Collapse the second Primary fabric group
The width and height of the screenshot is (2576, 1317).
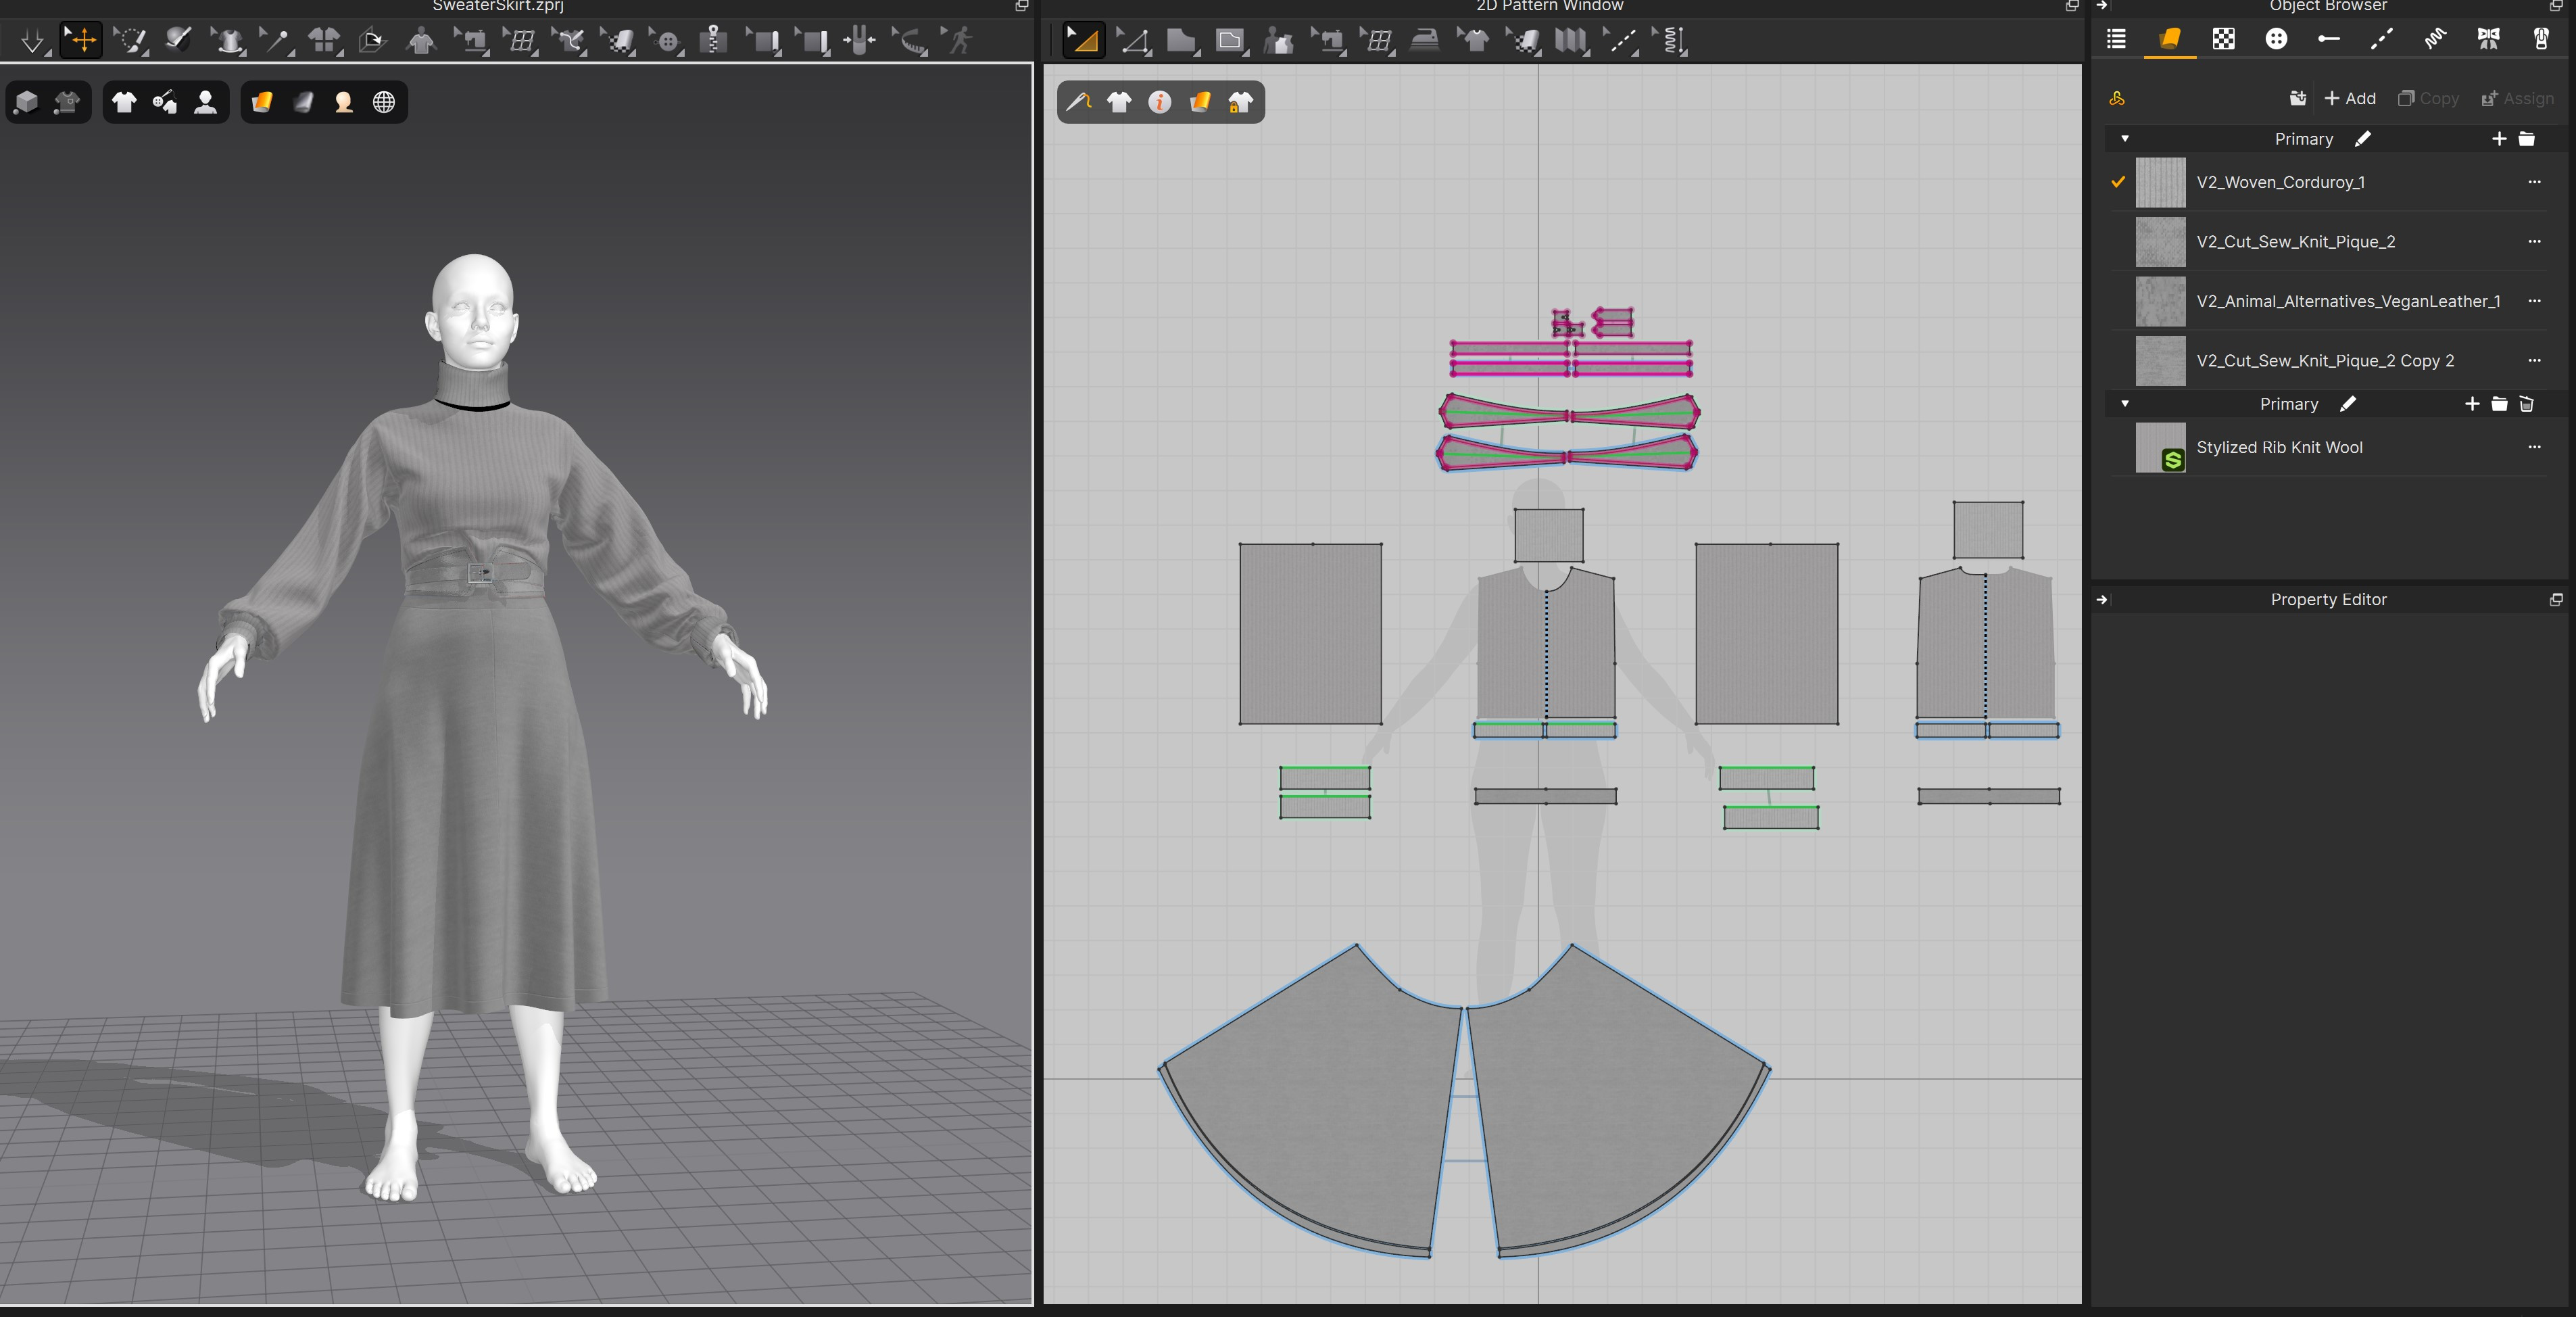pos(2124,404)
